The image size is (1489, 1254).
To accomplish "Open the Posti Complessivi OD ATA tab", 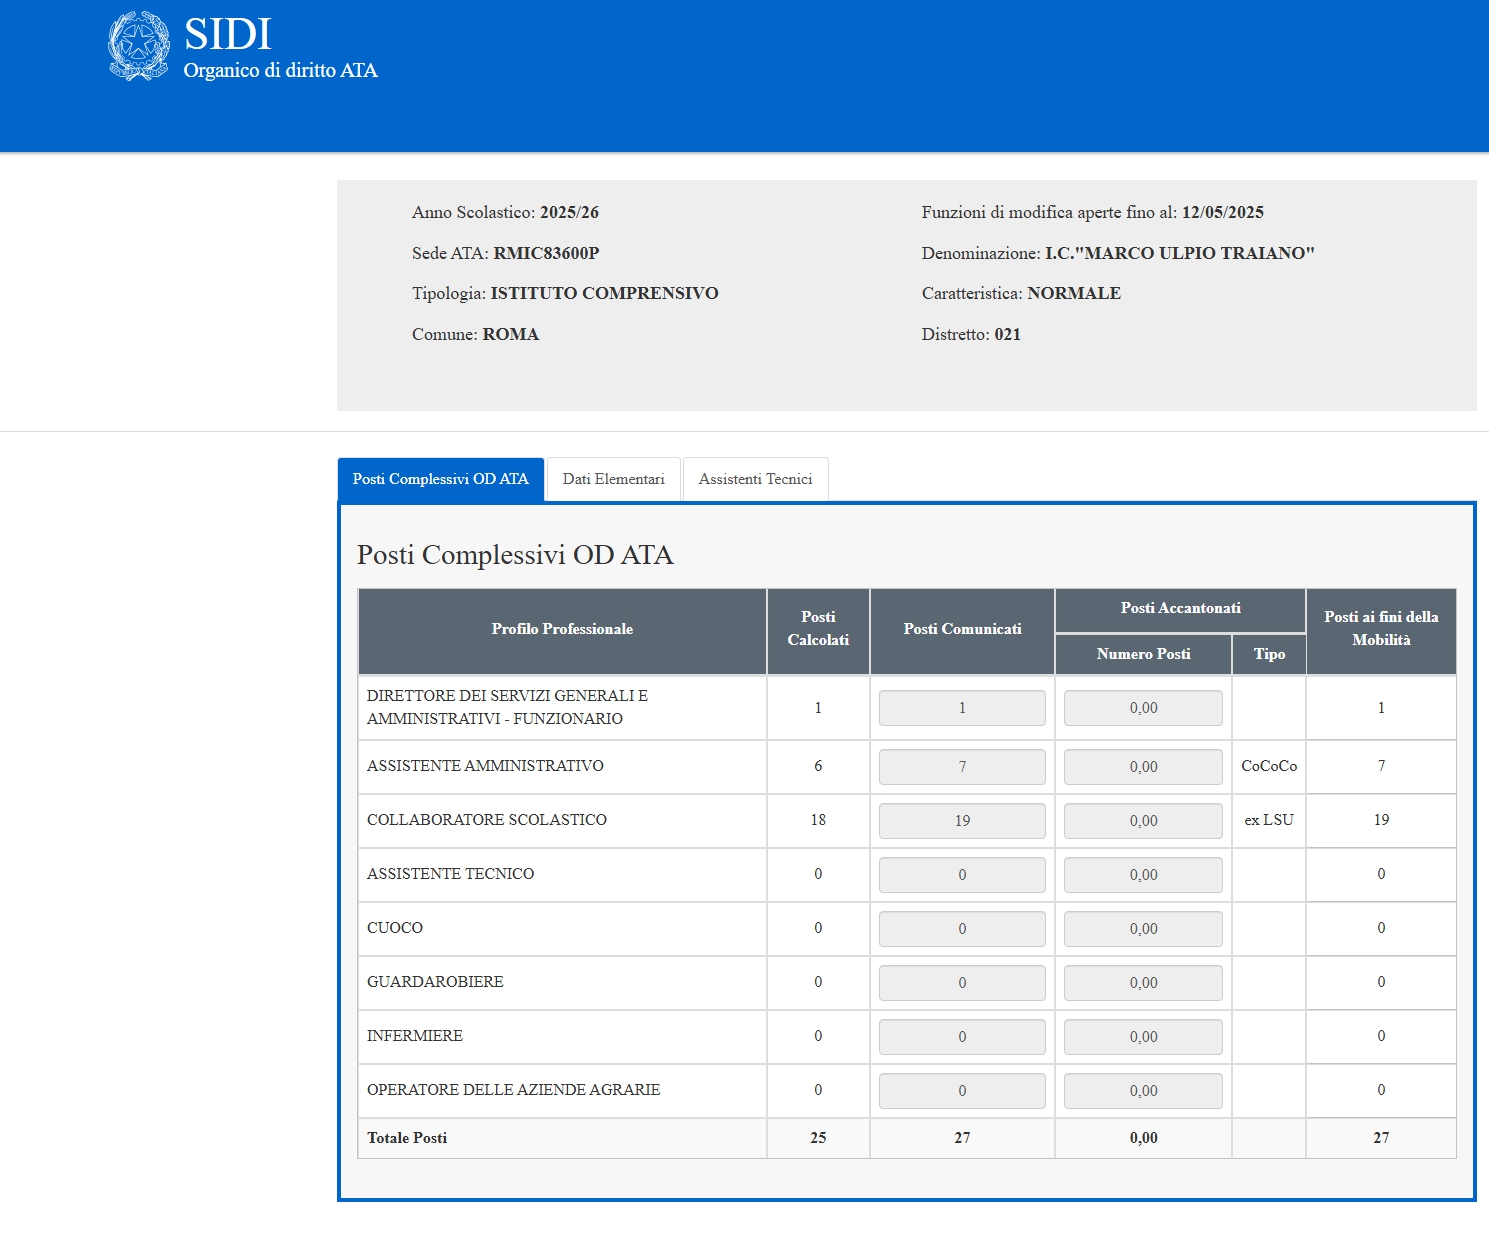I will pos(440,479).
